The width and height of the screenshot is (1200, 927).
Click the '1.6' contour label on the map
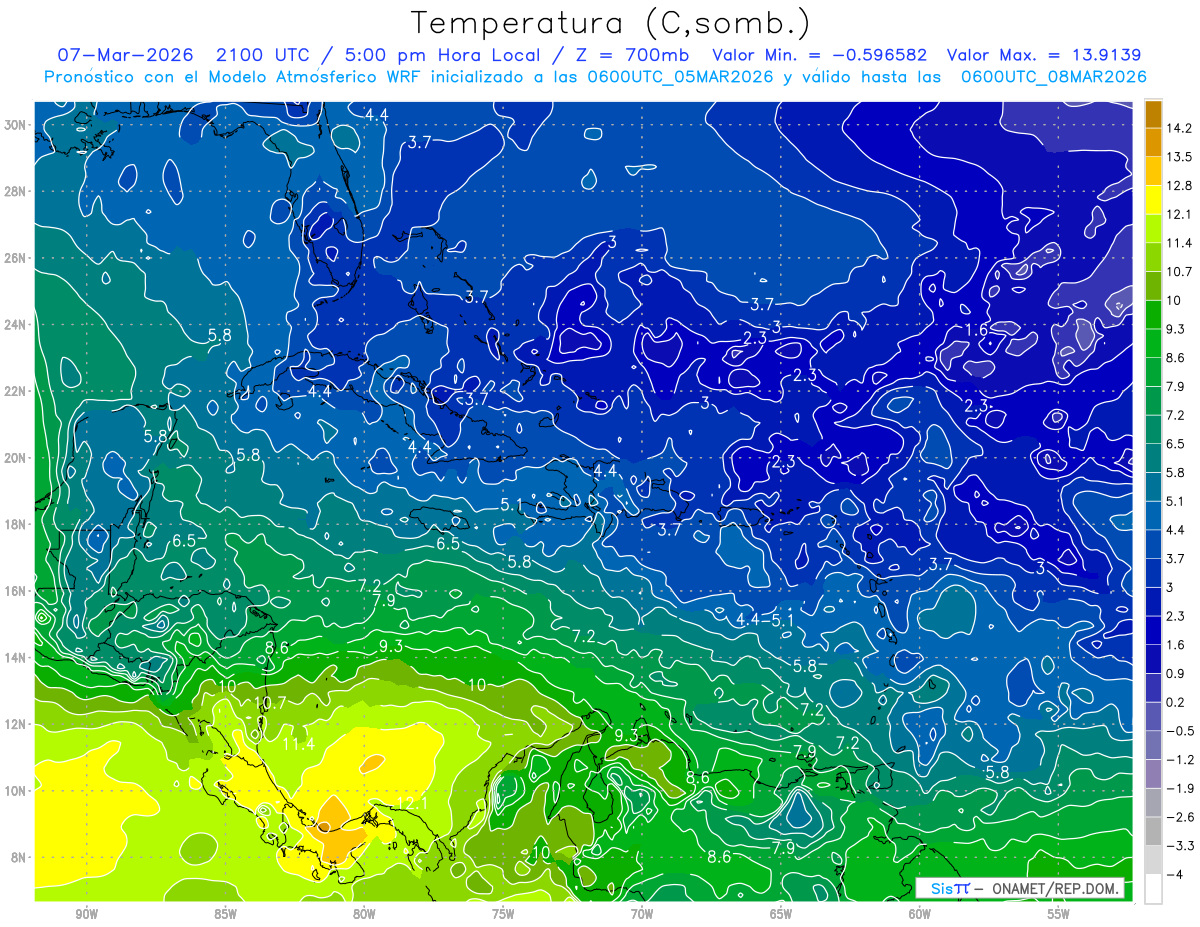click(x=976, y=330)
